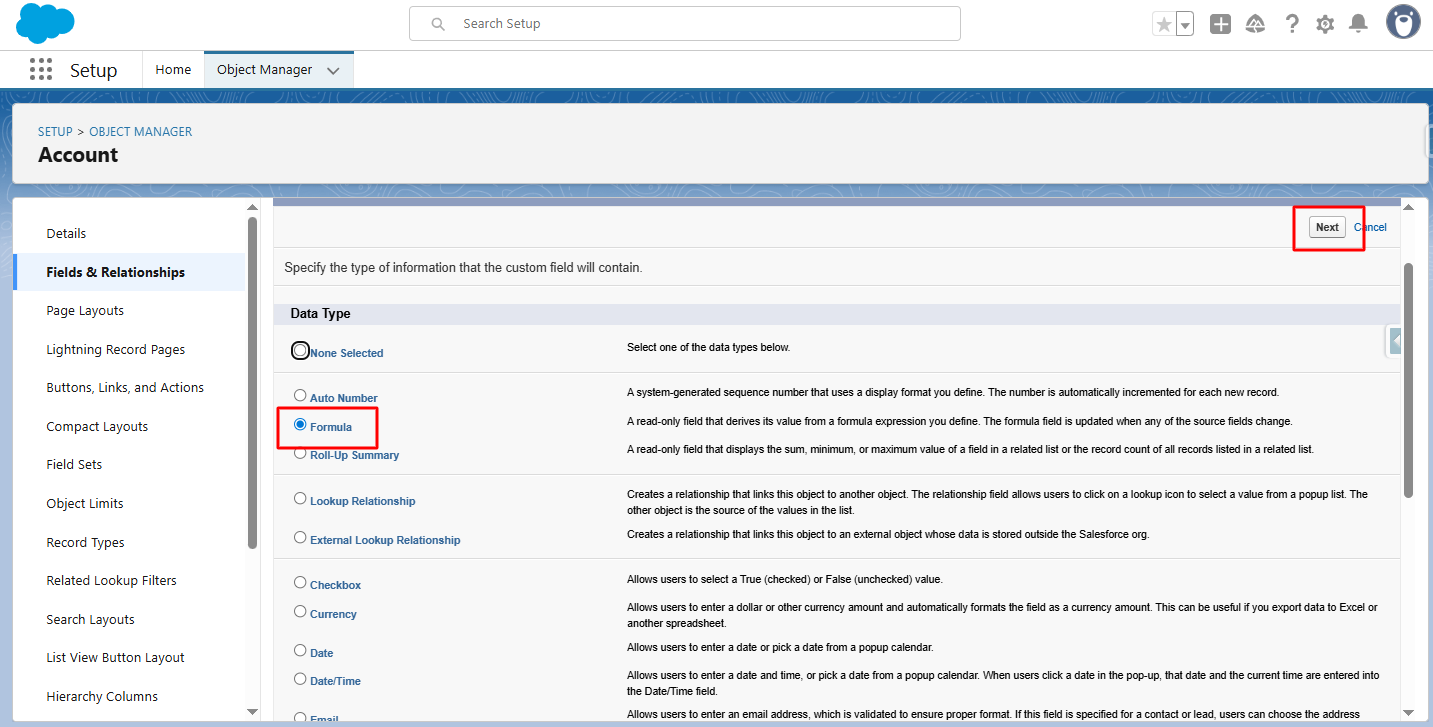Choose the Roll-Up Summary data type
Screen dimensions: 1433x727
click(300, 453)
